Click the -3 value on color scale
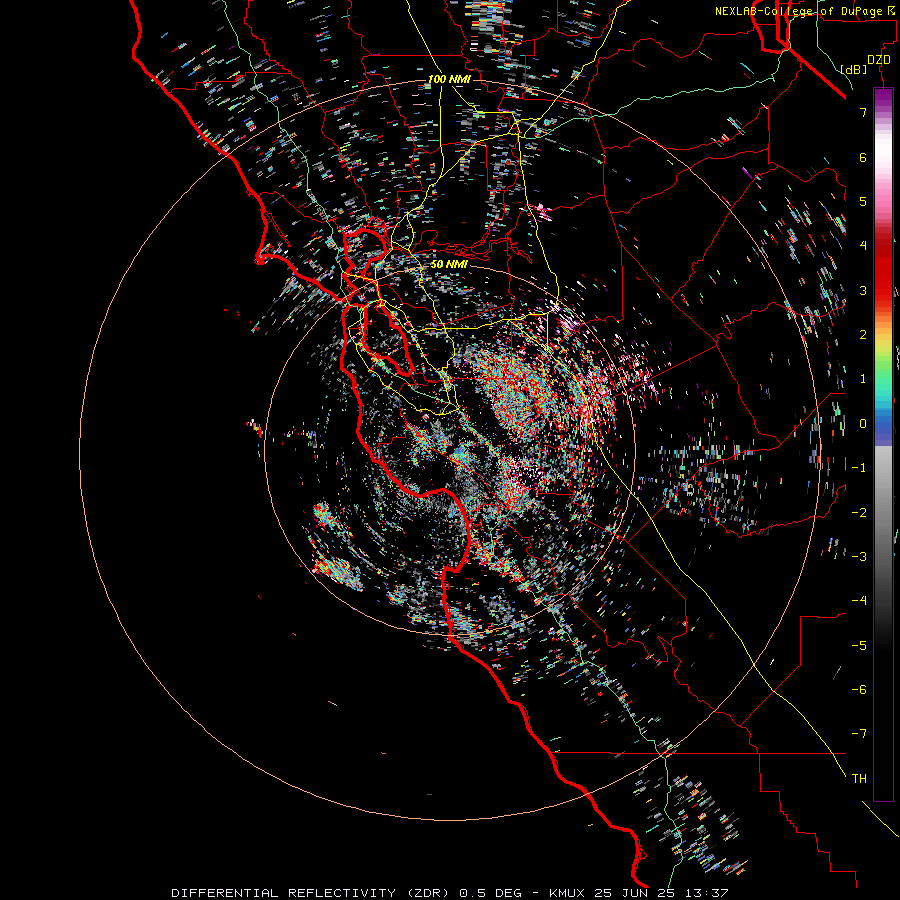Screen dimensions: 900x900 [x=859, y=557]
